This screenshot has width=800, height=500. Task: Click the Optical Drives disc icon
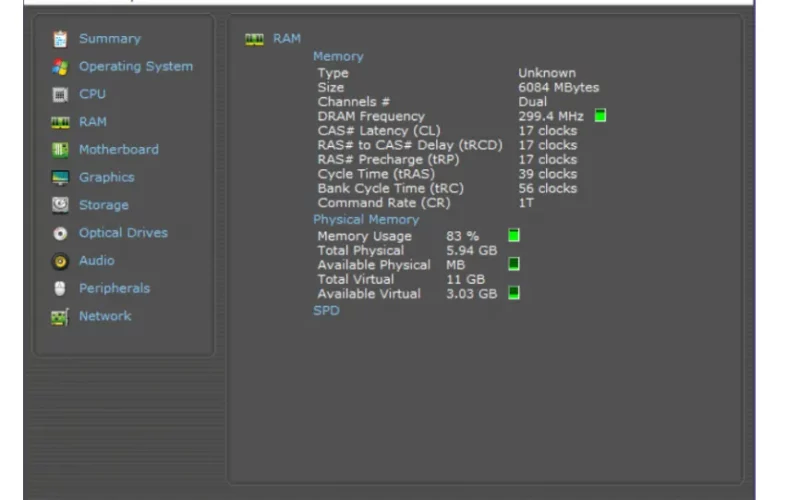click(x=60, y=233)
